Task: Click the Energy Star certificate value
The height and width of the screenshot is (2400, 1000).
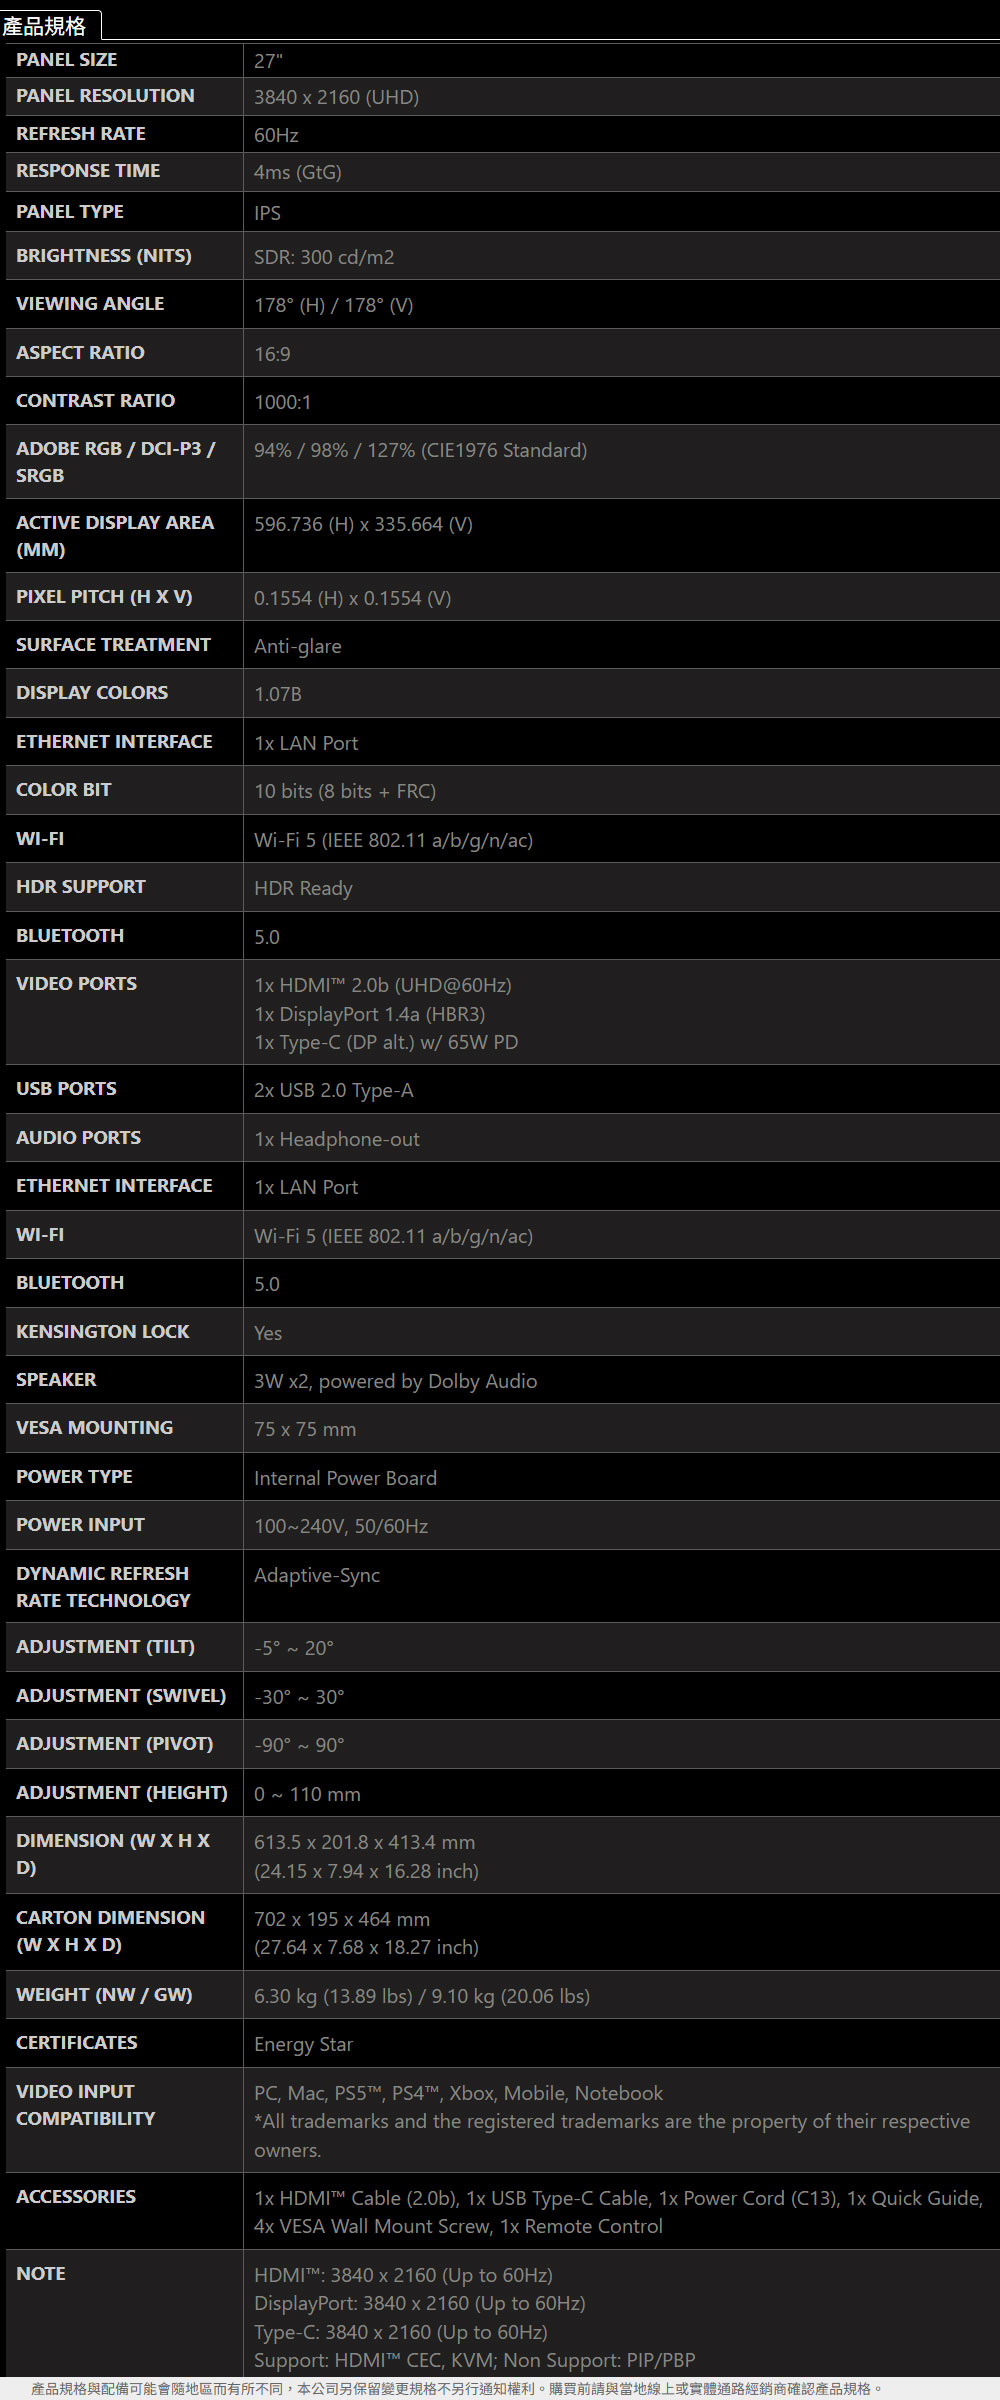Action: (303, 2044)
